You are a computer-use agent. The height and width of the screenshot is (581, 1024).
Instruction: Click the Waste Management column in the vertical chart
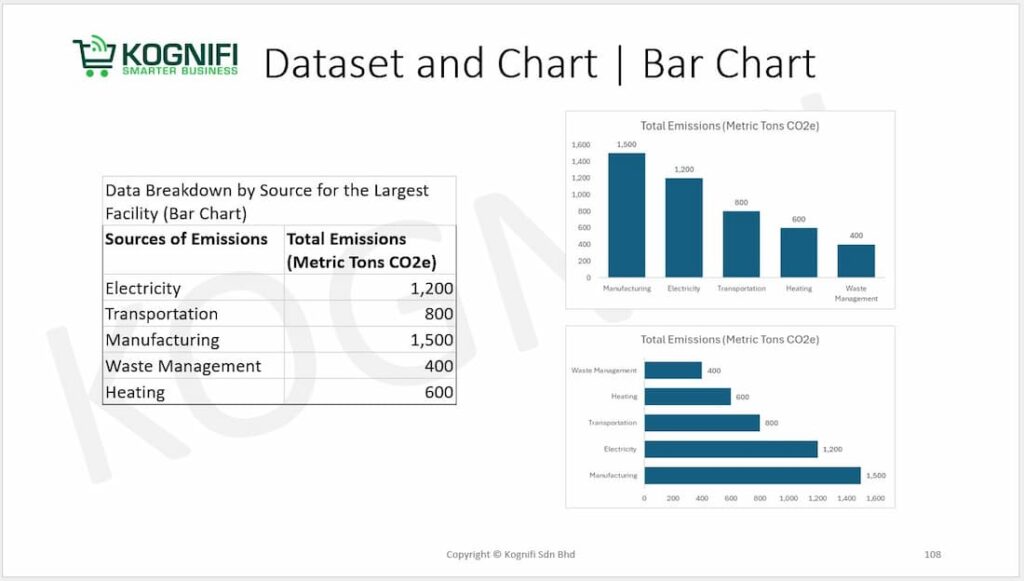(856, 261)
